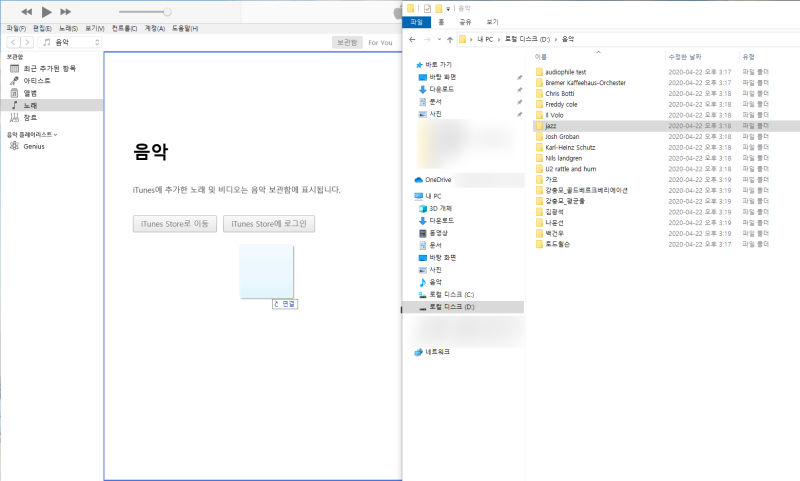
Task: Select the U2 rattle and hum folder
Action: click(570, 169)
